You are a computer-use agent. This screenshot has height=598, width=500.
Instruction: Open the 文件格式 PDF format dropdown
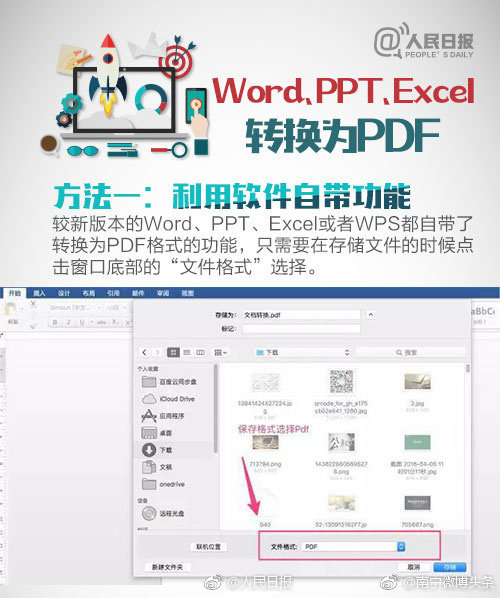point(353,547)
